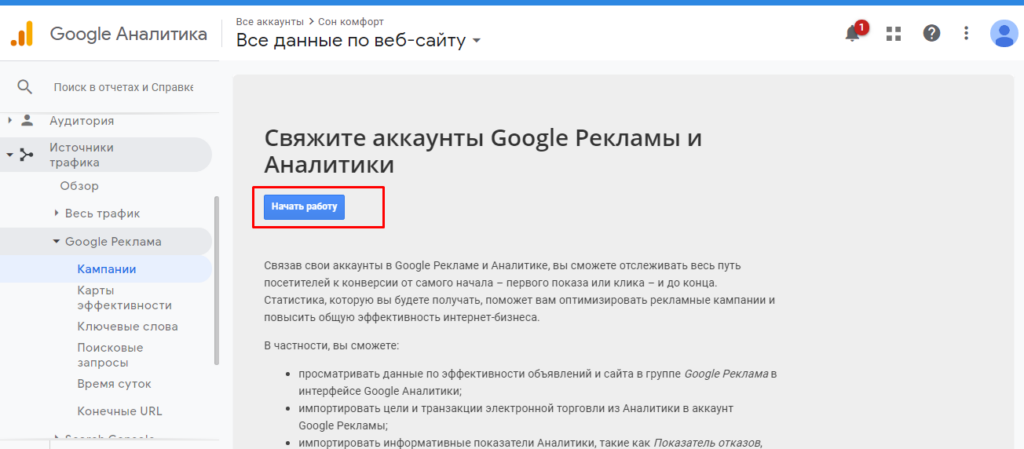This screenshot has width=1024, height=449.
Task: Open the Все данные по веб-сайту dropdown
Action: coord(359,41)
